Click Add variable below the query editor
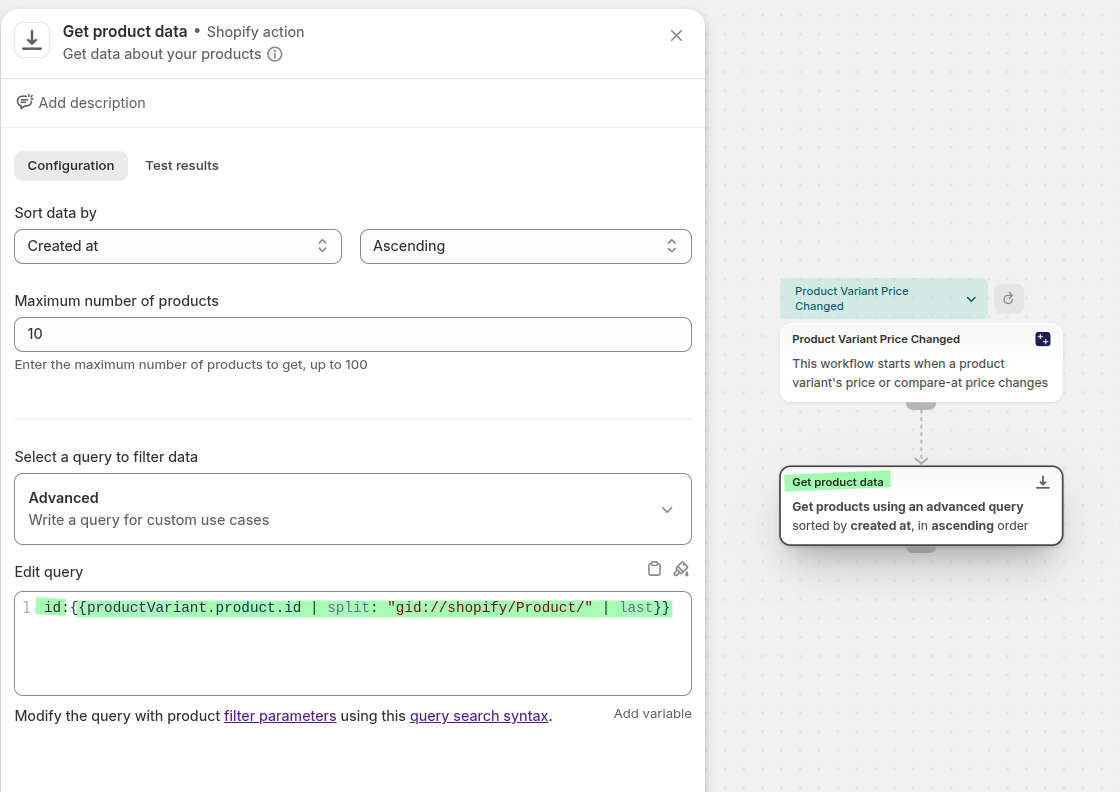The width and height of the screenshot is (1120, 792). click(x=652, y=714)
